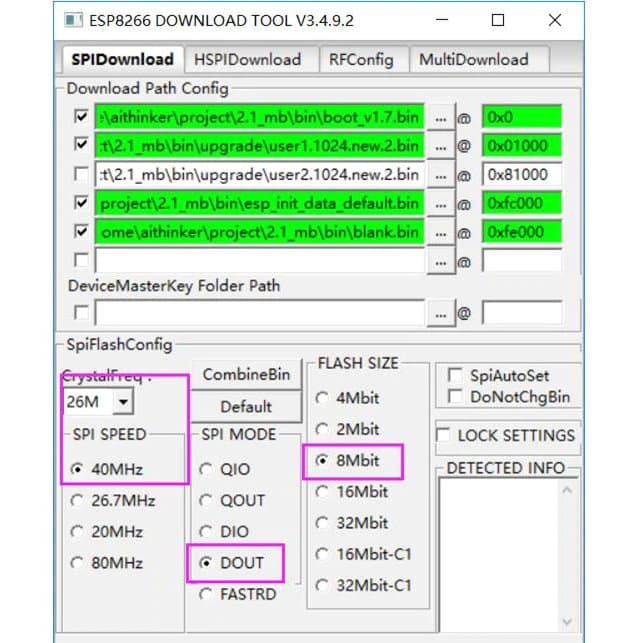Choose DIO SPI mode

pyautogui.click(x=224, y=531)
